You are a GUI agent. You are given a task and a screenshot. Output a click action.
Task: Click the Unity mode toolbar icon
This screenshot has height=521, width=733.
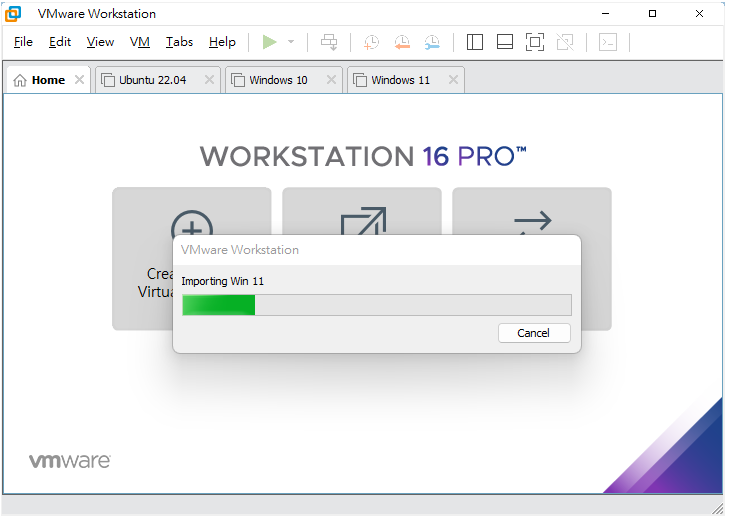tap(565, 42)
